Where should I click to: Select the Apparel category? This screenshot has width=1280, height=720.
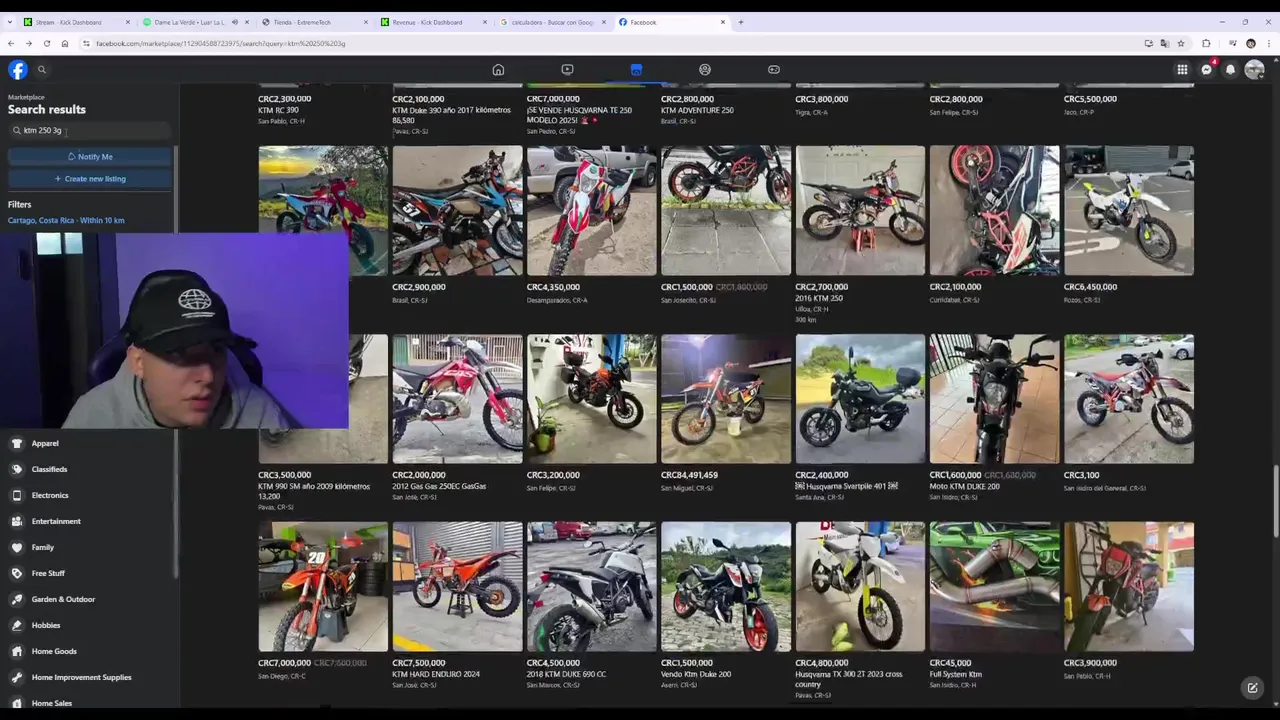45,443
